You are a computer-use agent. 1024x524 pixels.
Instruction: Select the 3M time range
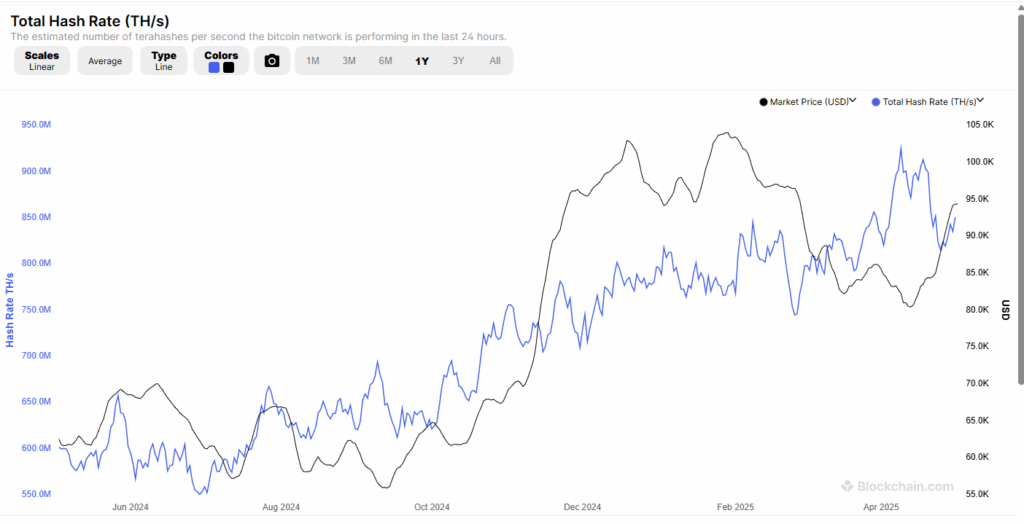[349, 61]
